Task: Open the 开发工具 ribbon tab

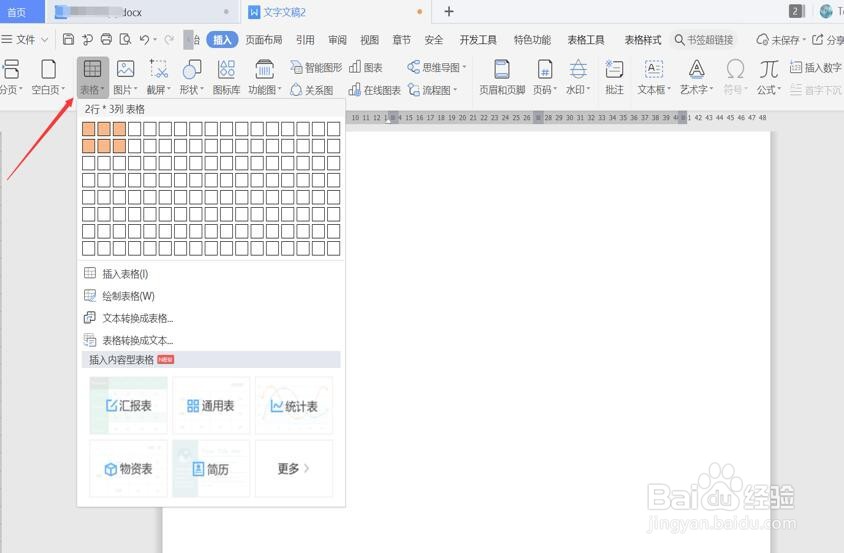Action: point(478,40)
